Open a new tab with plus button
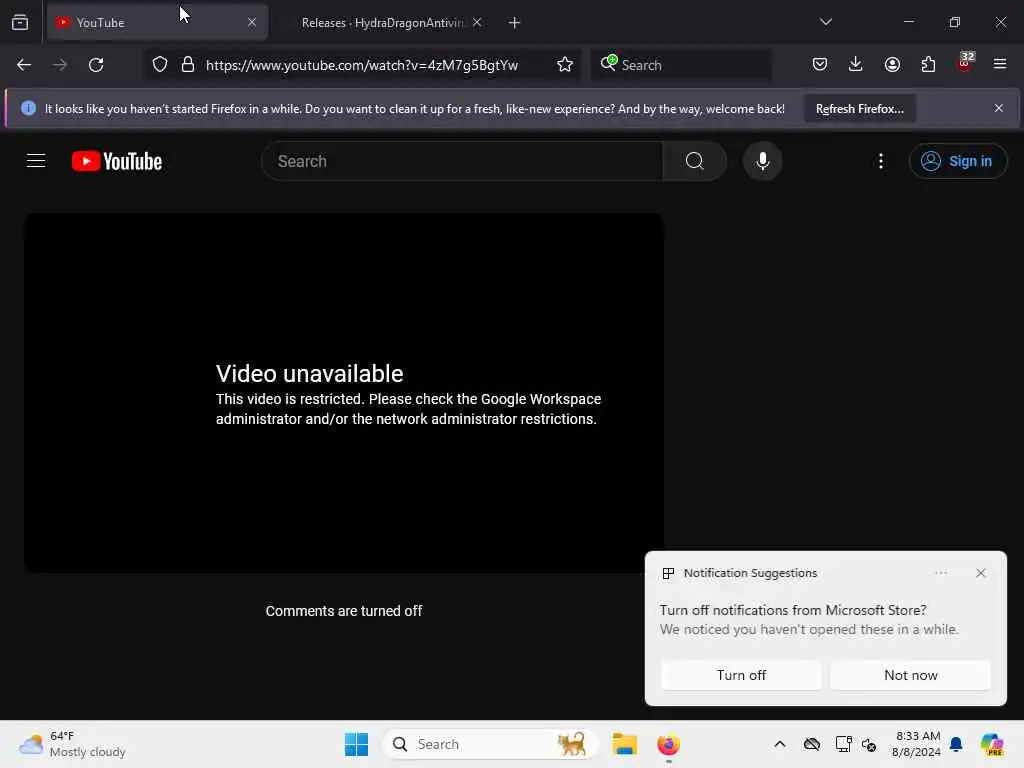1024x768 pixels. tap(515, 23)
